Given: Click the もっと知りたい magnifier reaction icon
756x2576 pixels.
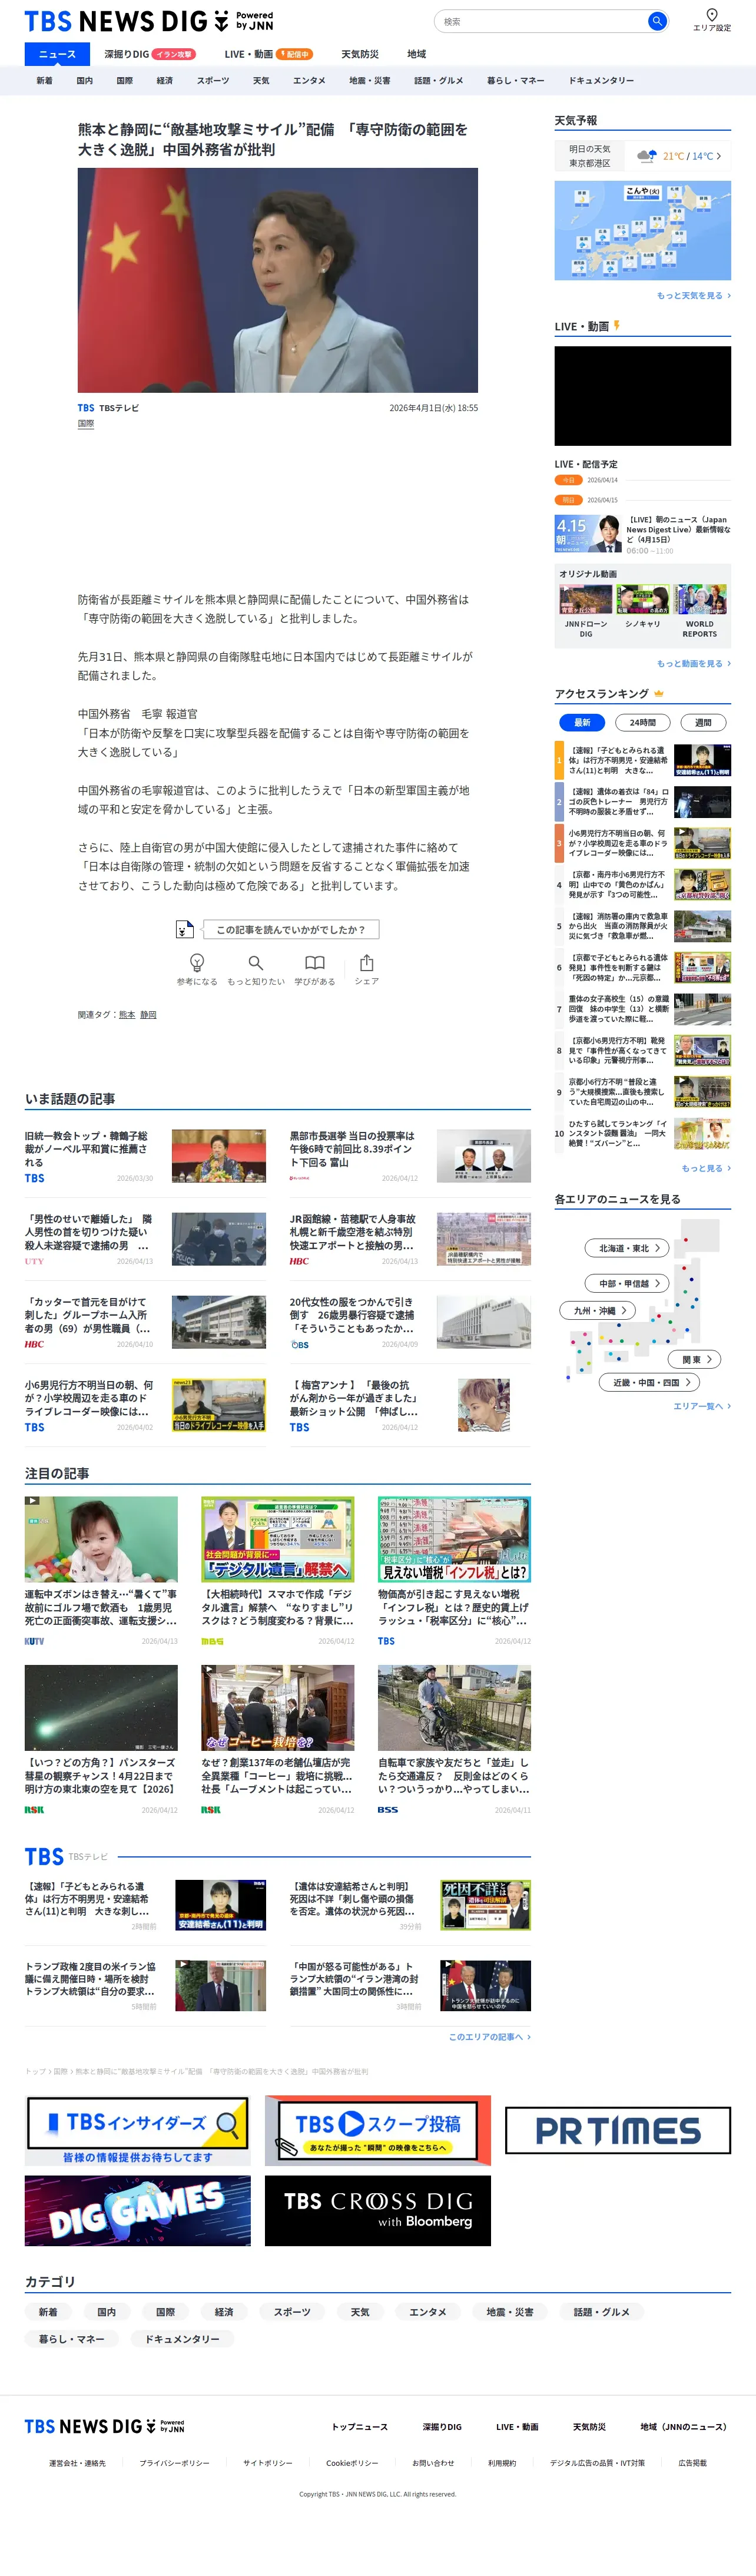Looking at the screenshot, I should coord(256,962).
